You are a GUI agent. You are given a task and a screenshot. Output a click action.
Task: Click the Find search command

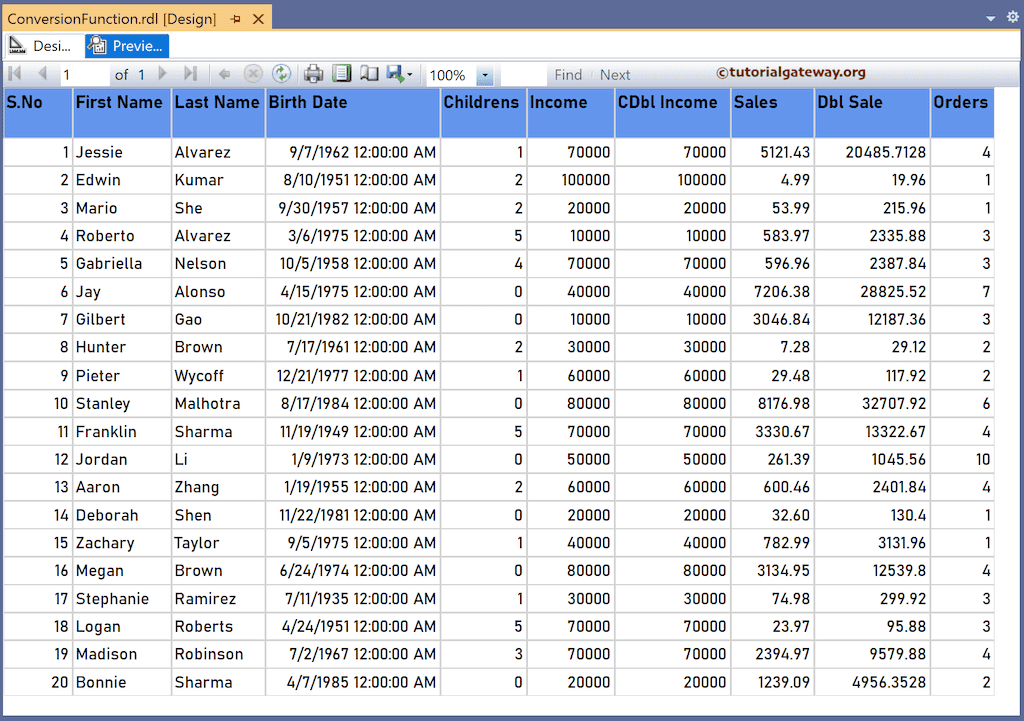click(568, 74)
